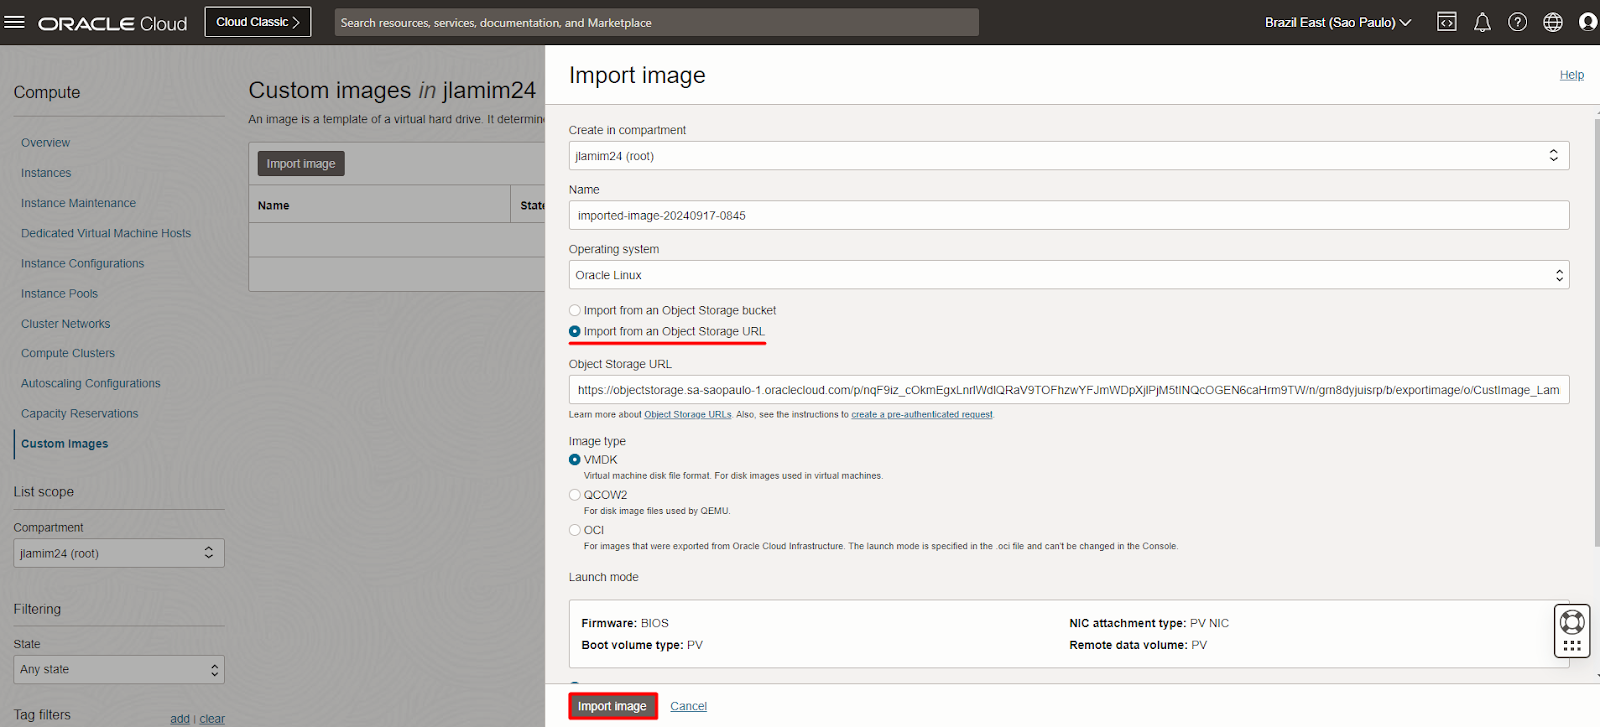This screenshot has width=1600, height=727.
Task: Click the Name input field
Action: pos(1069,215)
